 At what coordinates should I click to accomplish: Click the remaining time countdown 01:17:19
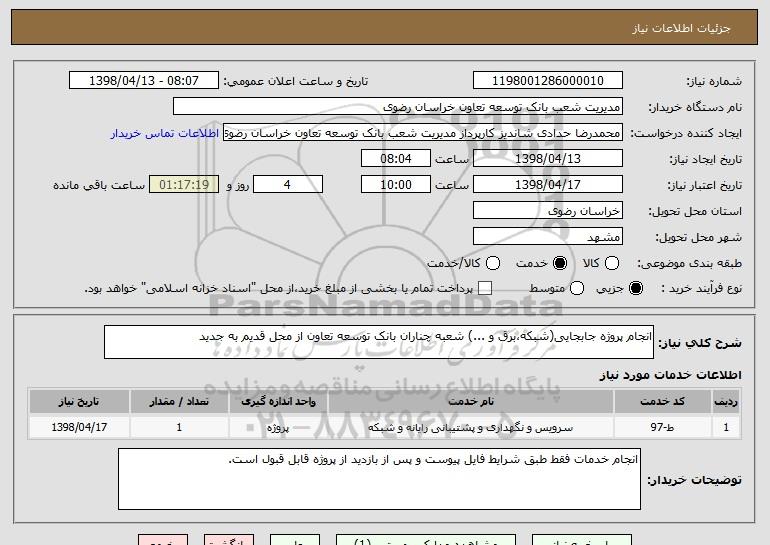[184, 185]
